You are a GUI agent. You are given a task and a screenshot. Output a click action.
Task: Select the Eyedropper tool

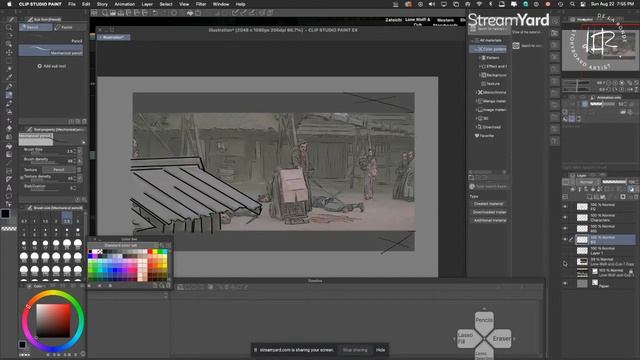(x=9, y=78)
